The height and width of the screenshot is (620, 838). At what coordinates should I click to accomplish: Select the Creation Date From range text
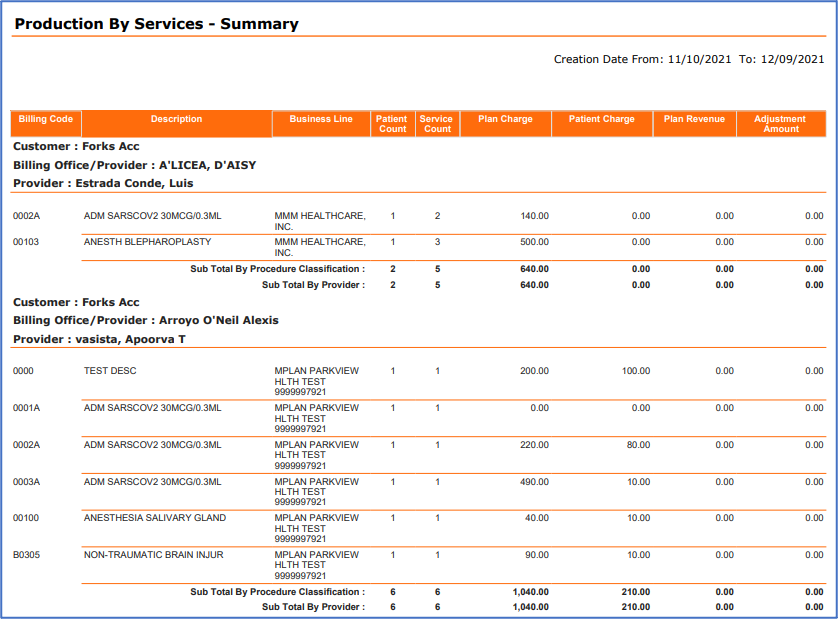[x=689, y=60]
